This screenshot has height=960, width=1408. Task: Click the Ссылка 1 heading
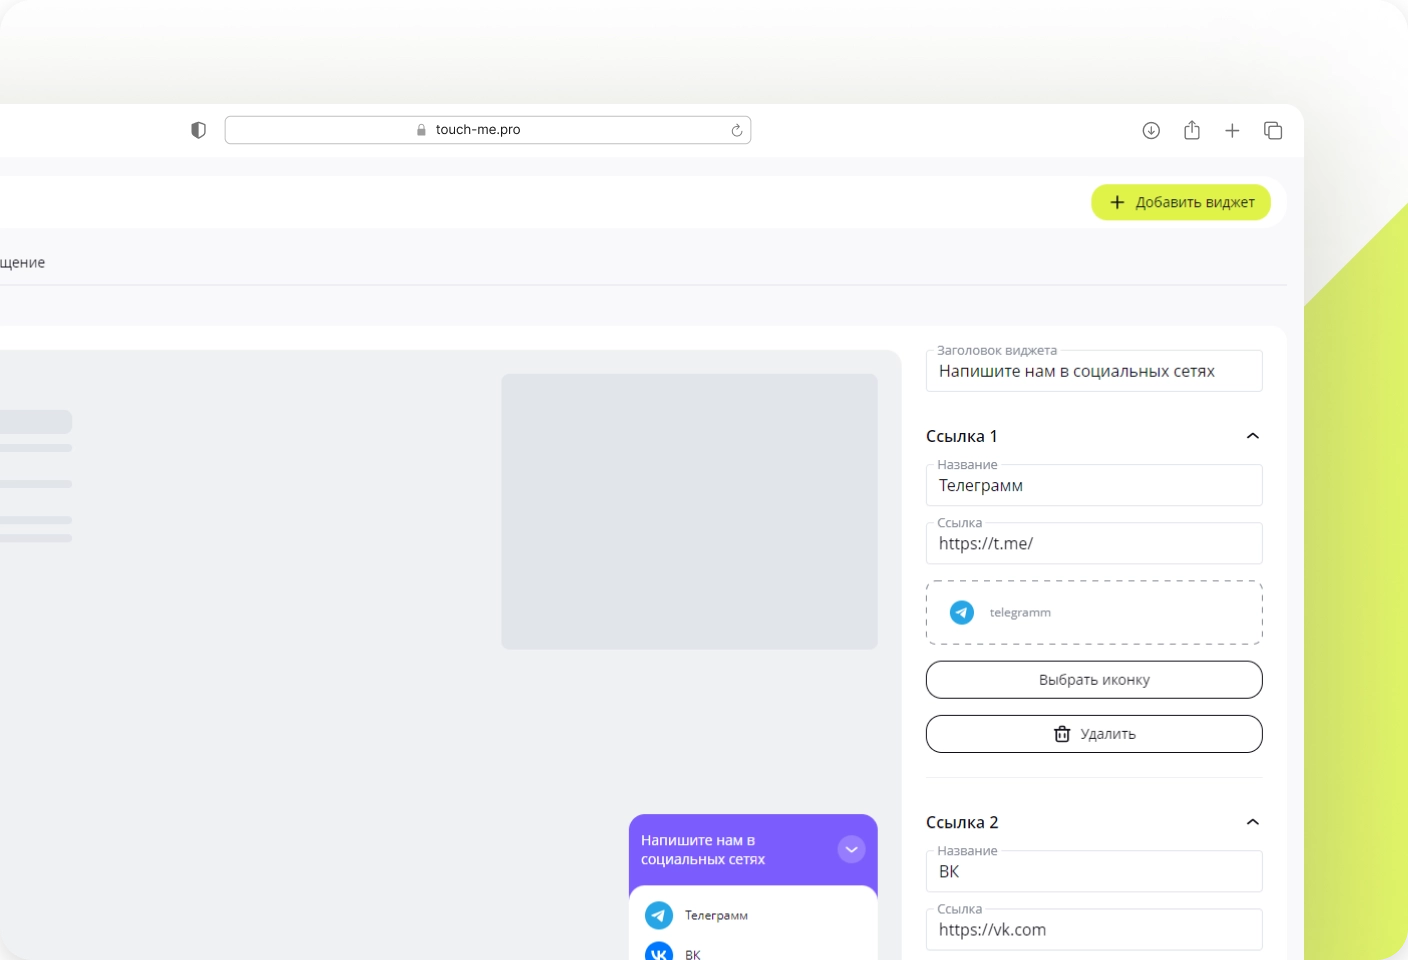click(962, 436)
